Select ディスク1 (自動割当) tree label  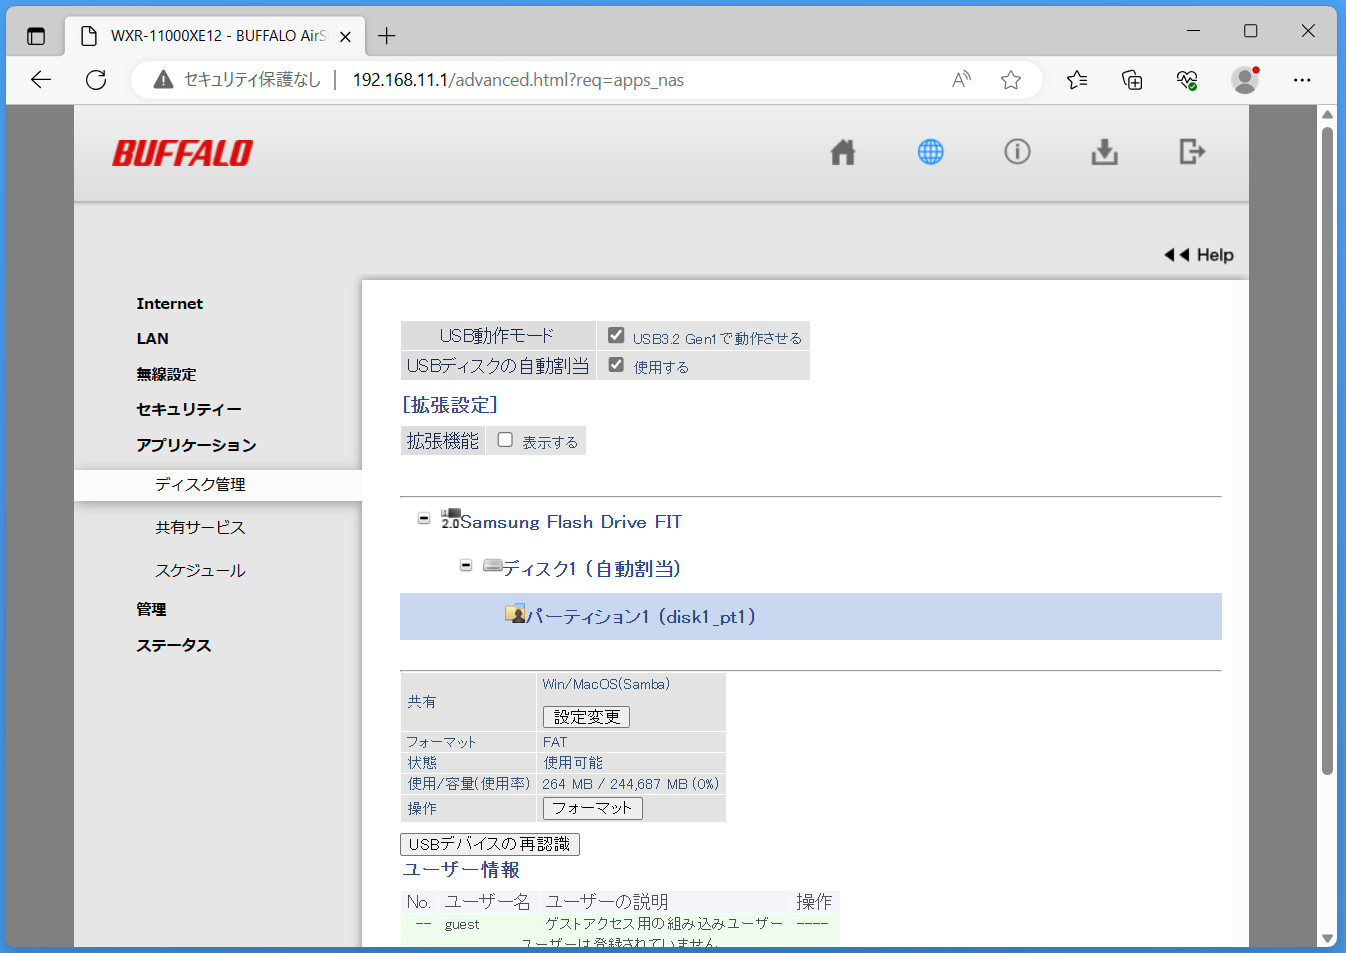(591, 569)
